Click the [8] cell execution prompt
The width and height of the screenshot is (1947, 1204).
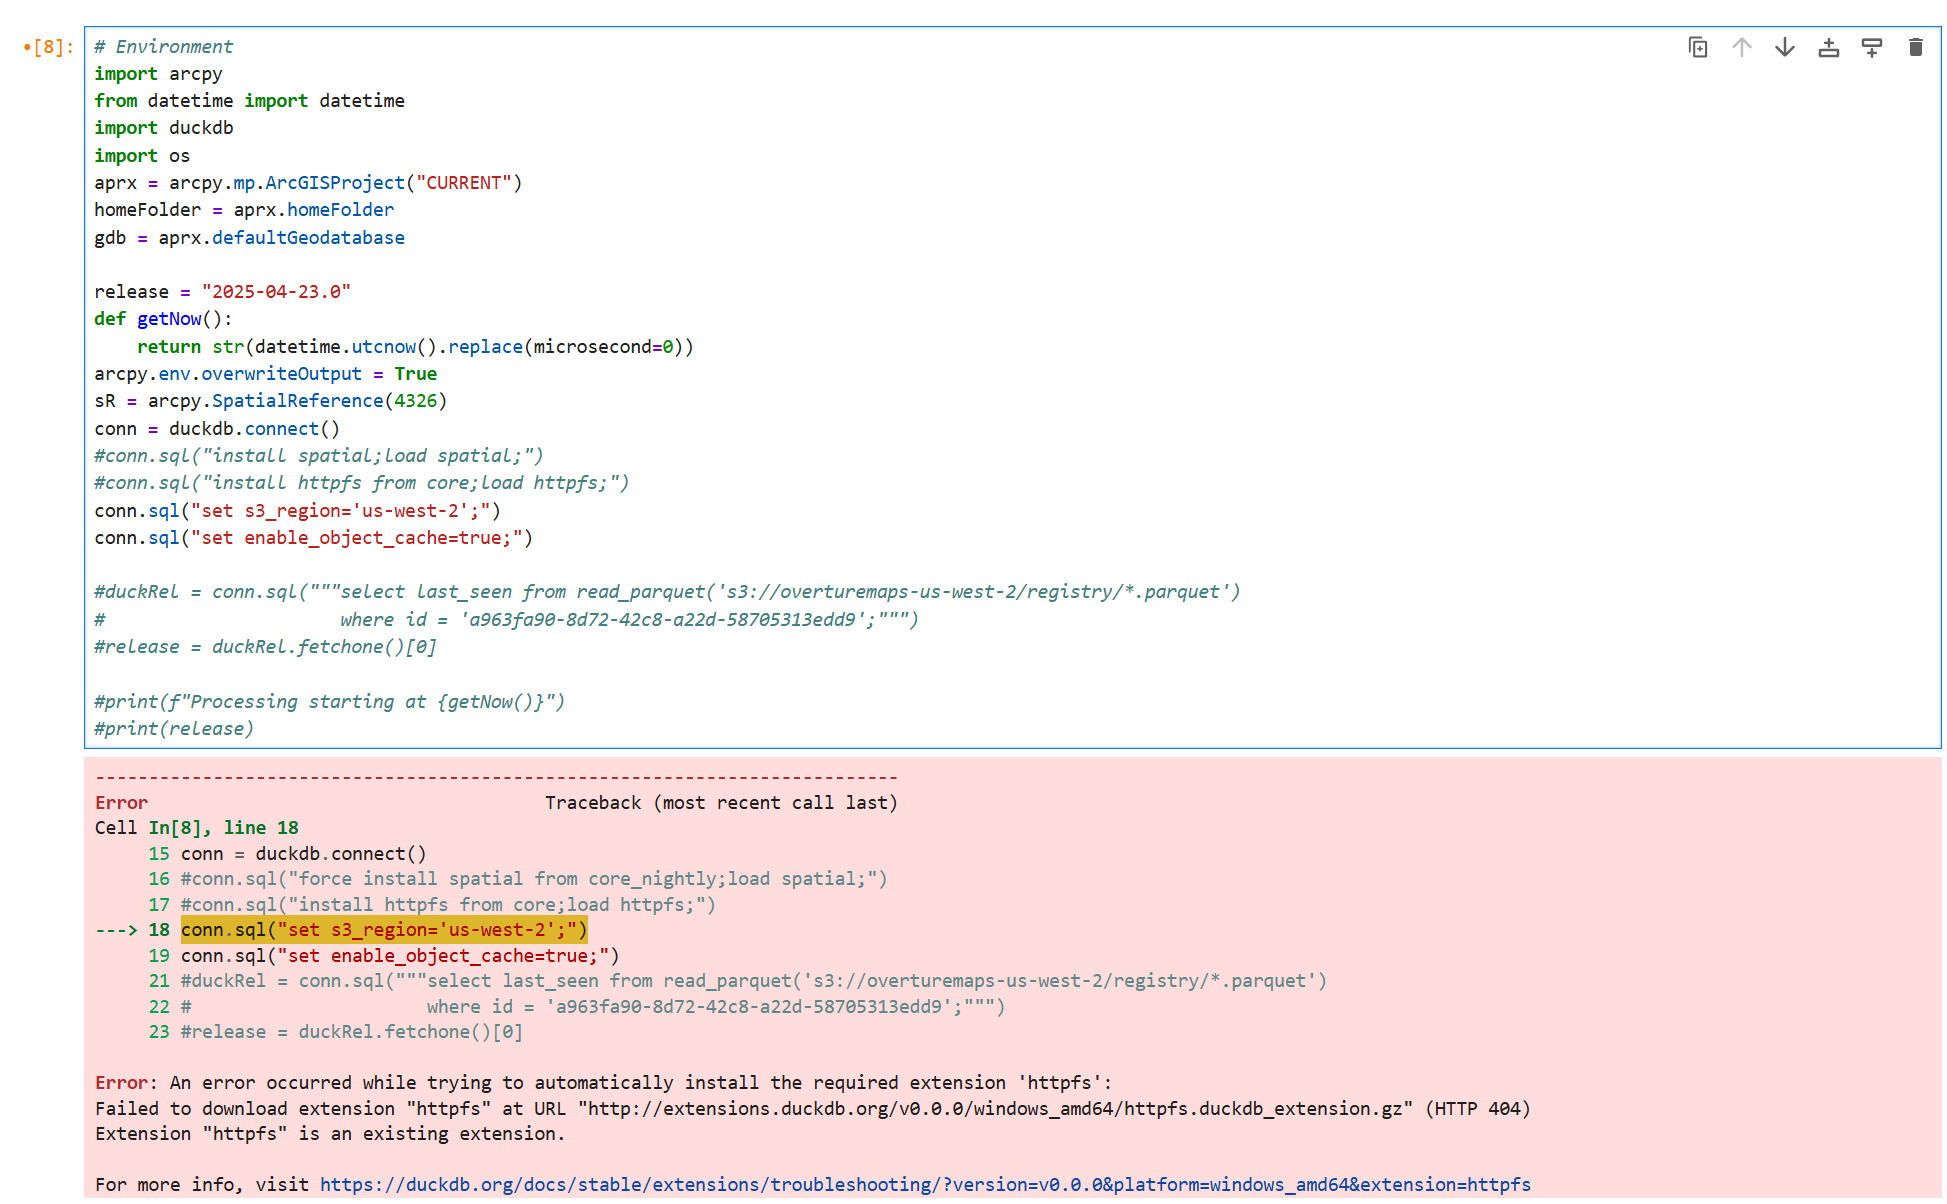[49, 47]
